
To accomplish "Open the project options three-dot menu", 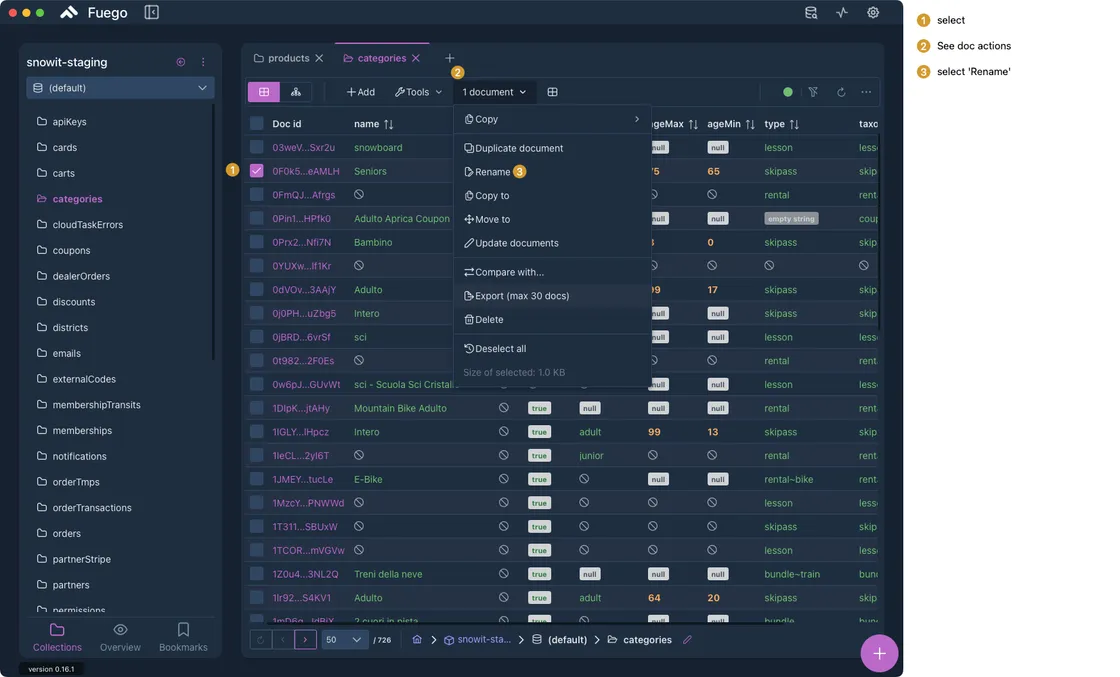I will point(203,62).
